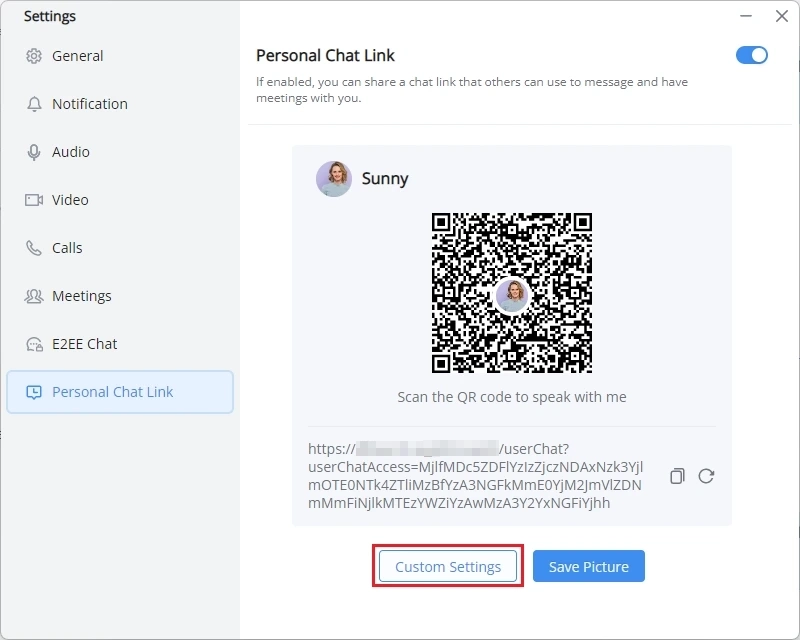Screen dimensions: 800x640
Task: Click the userChat URL text
Action: [476, 476]
